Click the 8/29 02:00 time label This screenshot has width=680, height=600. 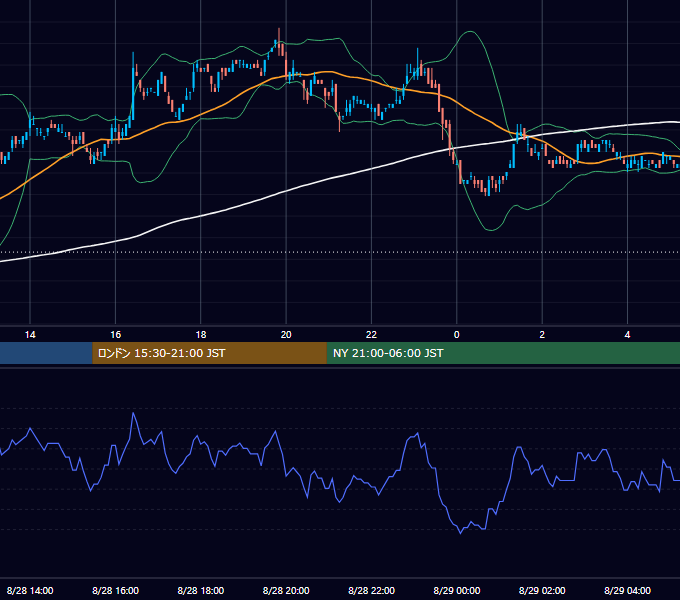542,590
